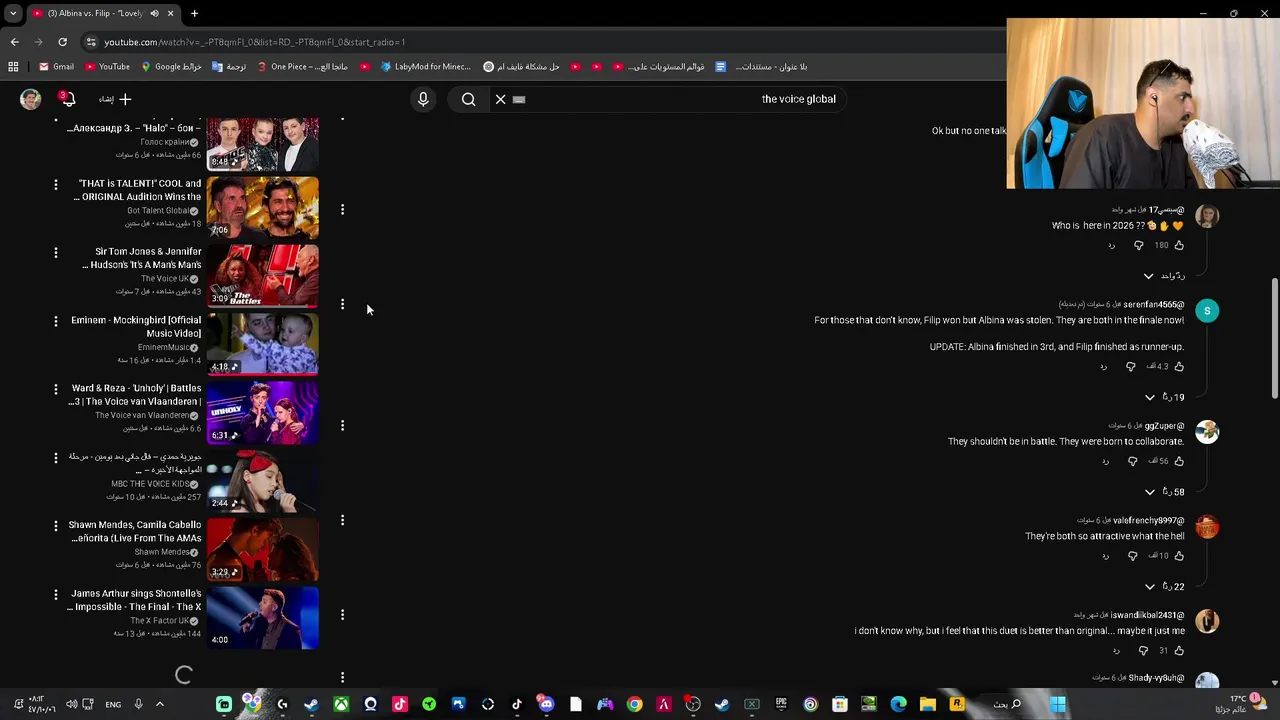
Task: Open Steam from the taskbar
Action: (x=311, y=704)
